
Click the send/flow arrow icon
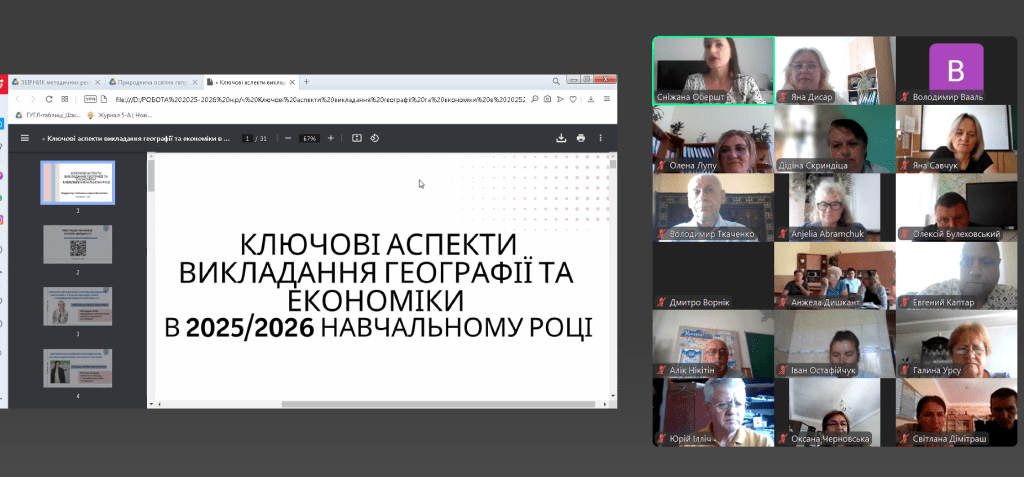click(x=560, y=99)
